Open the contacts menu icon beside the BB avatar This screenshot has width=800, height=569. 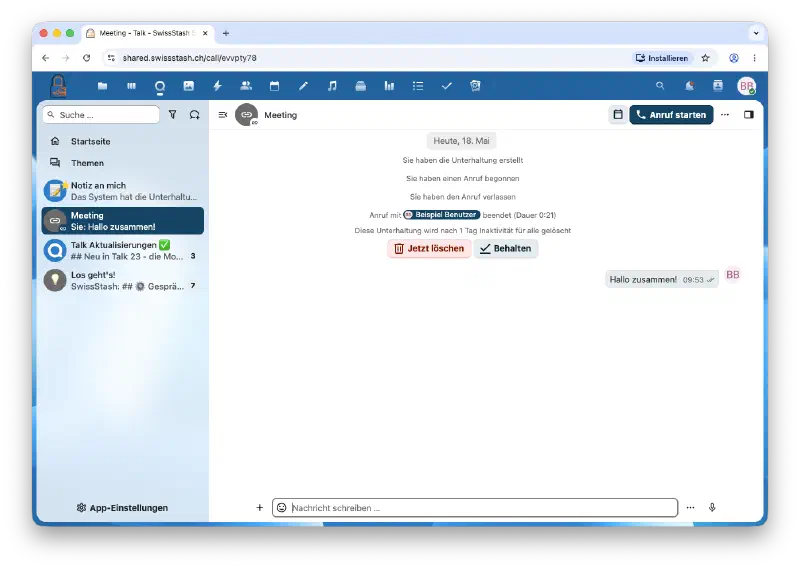coord(718,86)
